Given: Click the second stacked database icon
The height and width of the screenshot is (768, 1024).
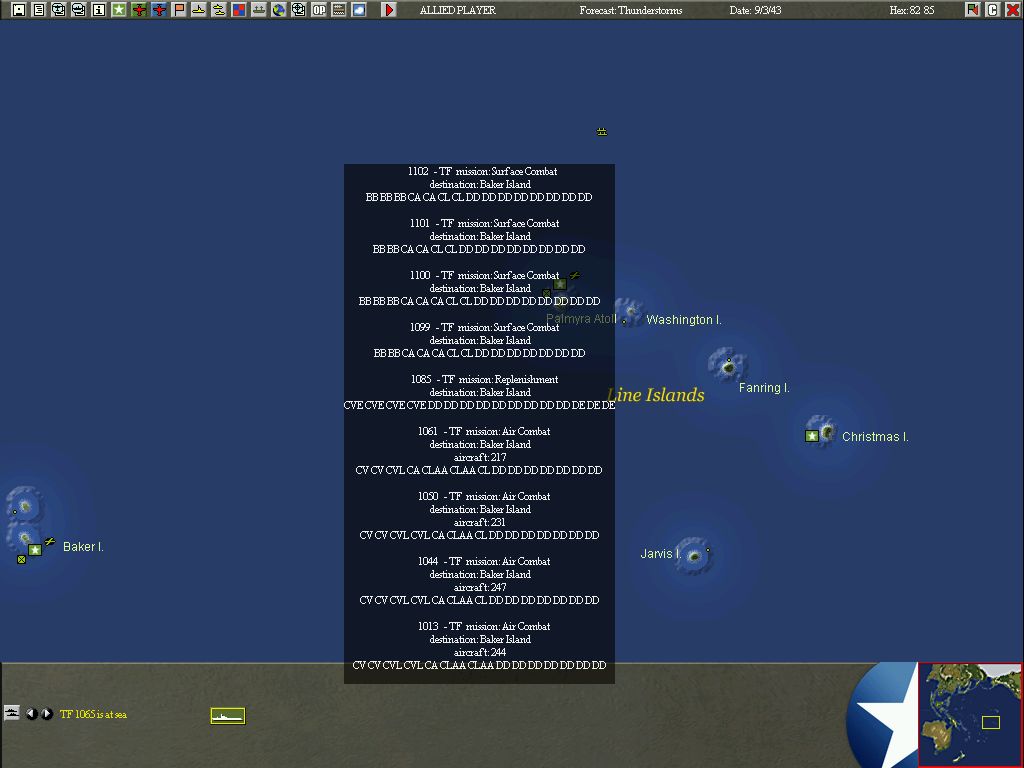Looking at the screenshot, I should point(78,10).
